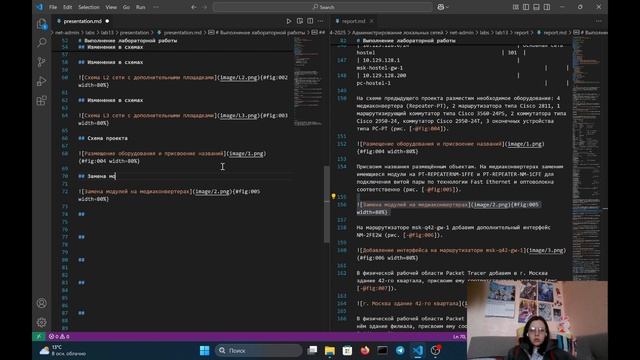Open the Accounts menu icon
The width and height of the screenshot is (640, 360).
pos(42,303)
